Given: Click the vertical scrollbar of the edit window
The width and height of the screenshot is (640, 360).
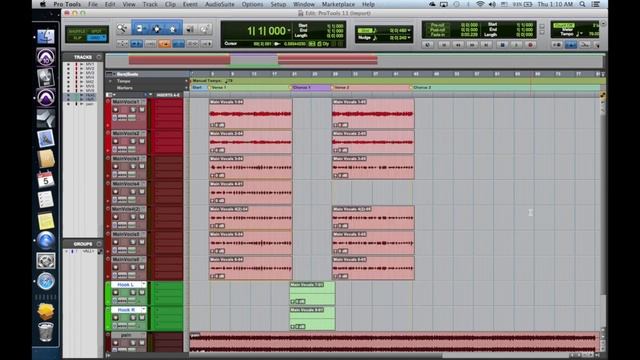Looking at the screenshot, I should coord(602,204).
